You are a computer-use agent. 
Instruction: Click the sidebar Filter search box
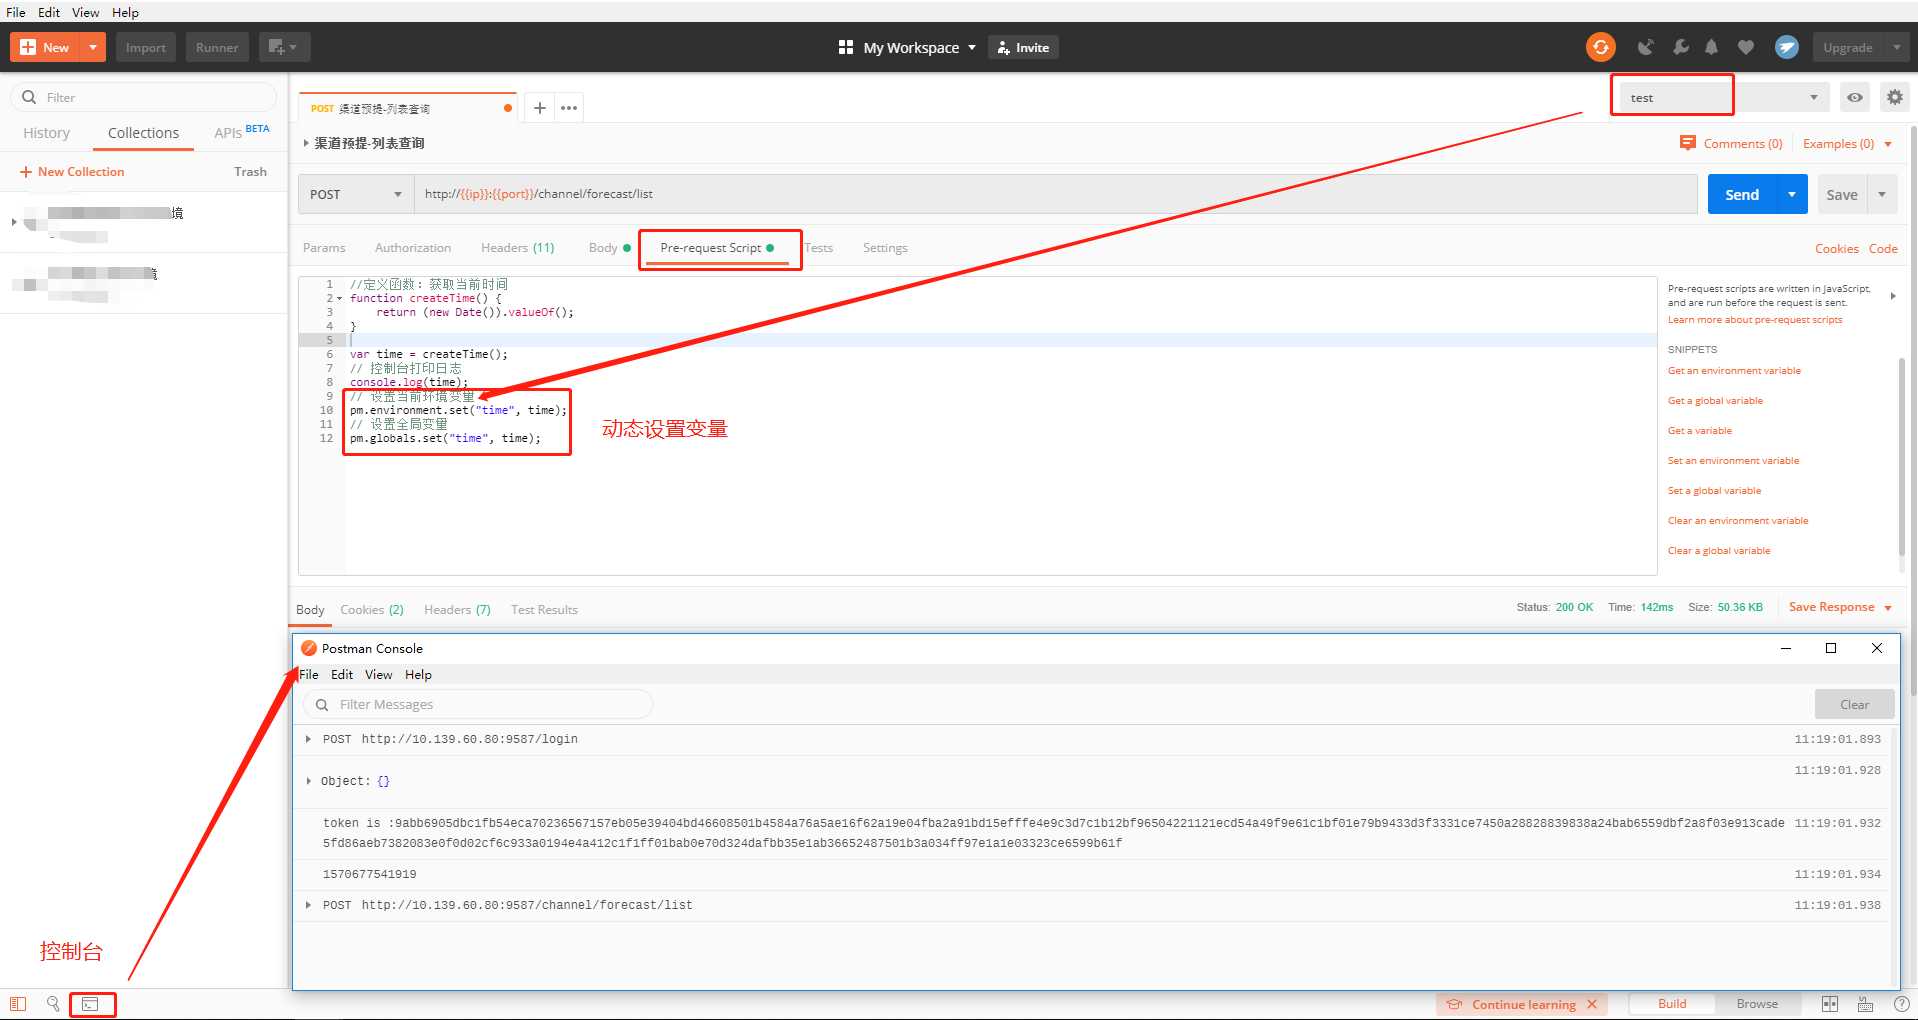click(143, 97)
